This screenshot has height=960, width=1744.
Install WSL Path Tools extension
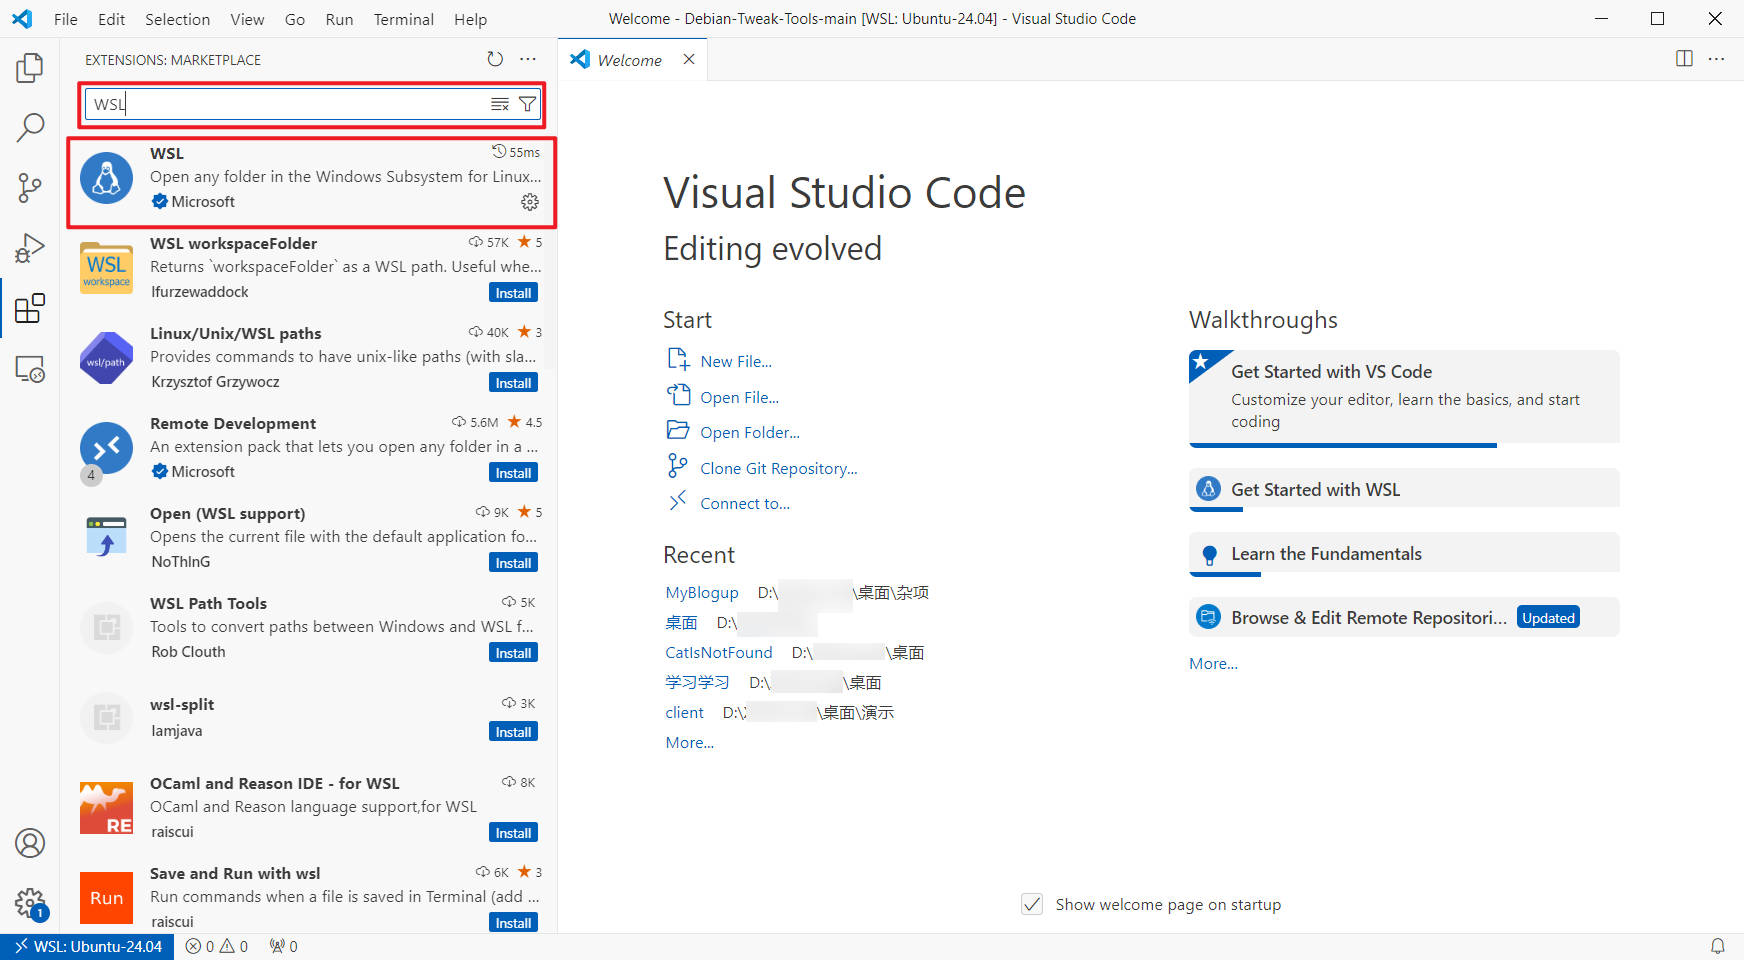(x=513, y=653)
